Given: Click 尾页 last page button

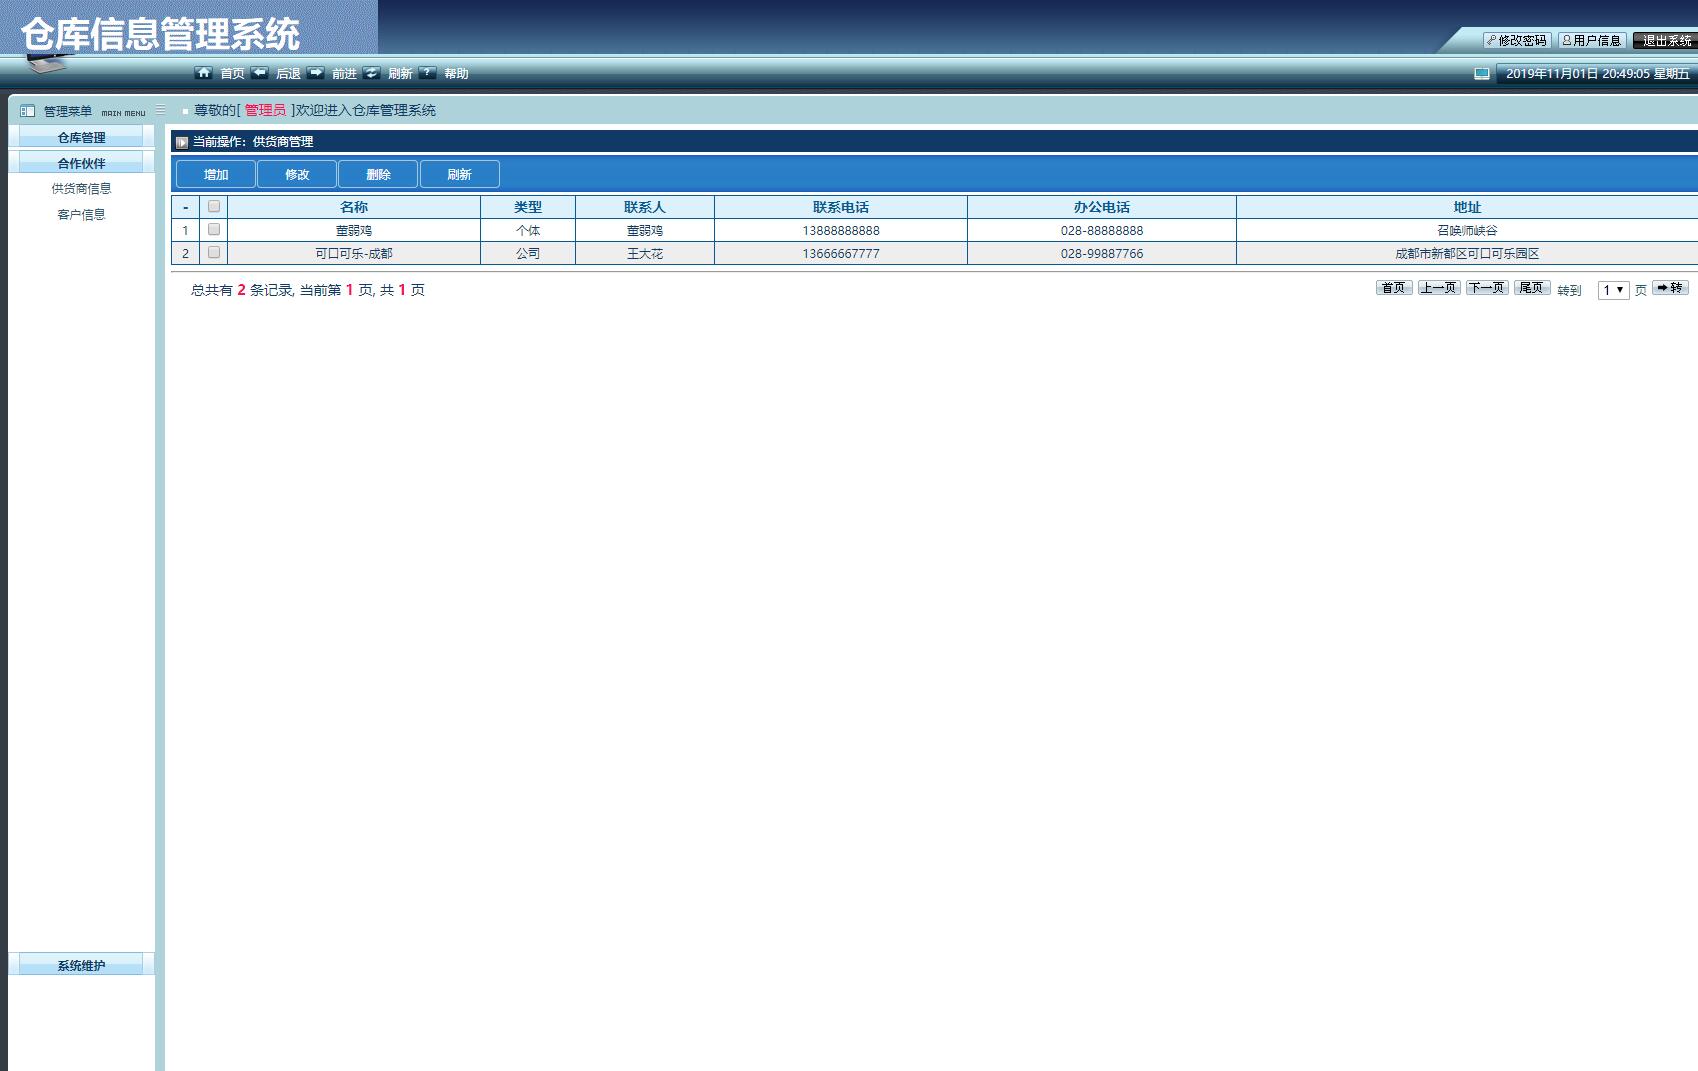Looking at the screenshot, I should click(x=1532, y=288).
